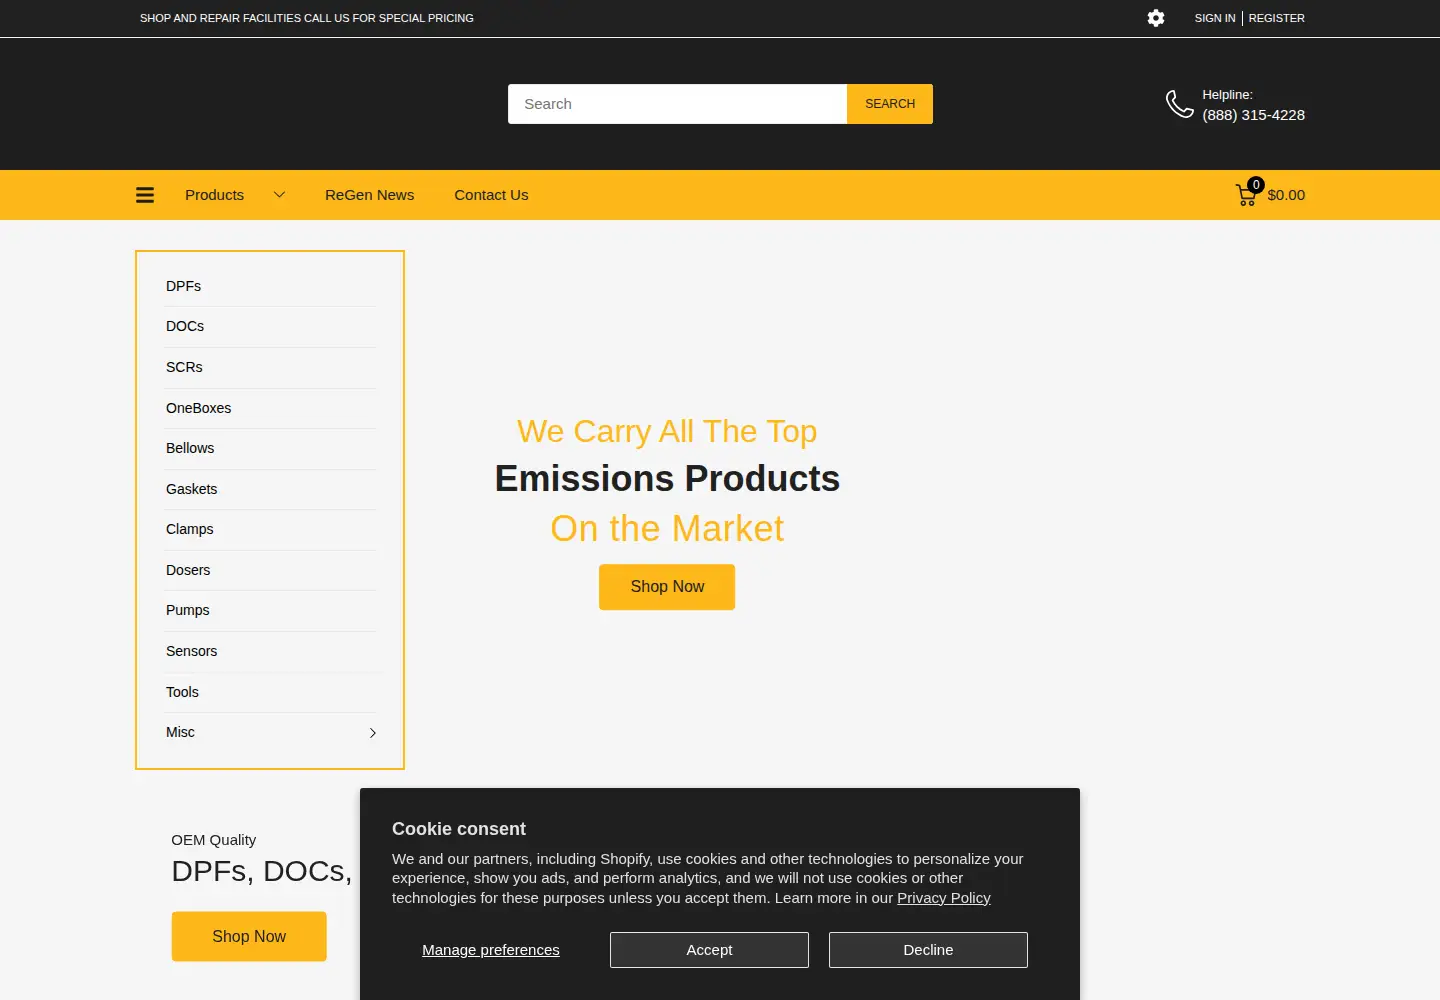Decline cookies in consent dialog

click(928, 950)
